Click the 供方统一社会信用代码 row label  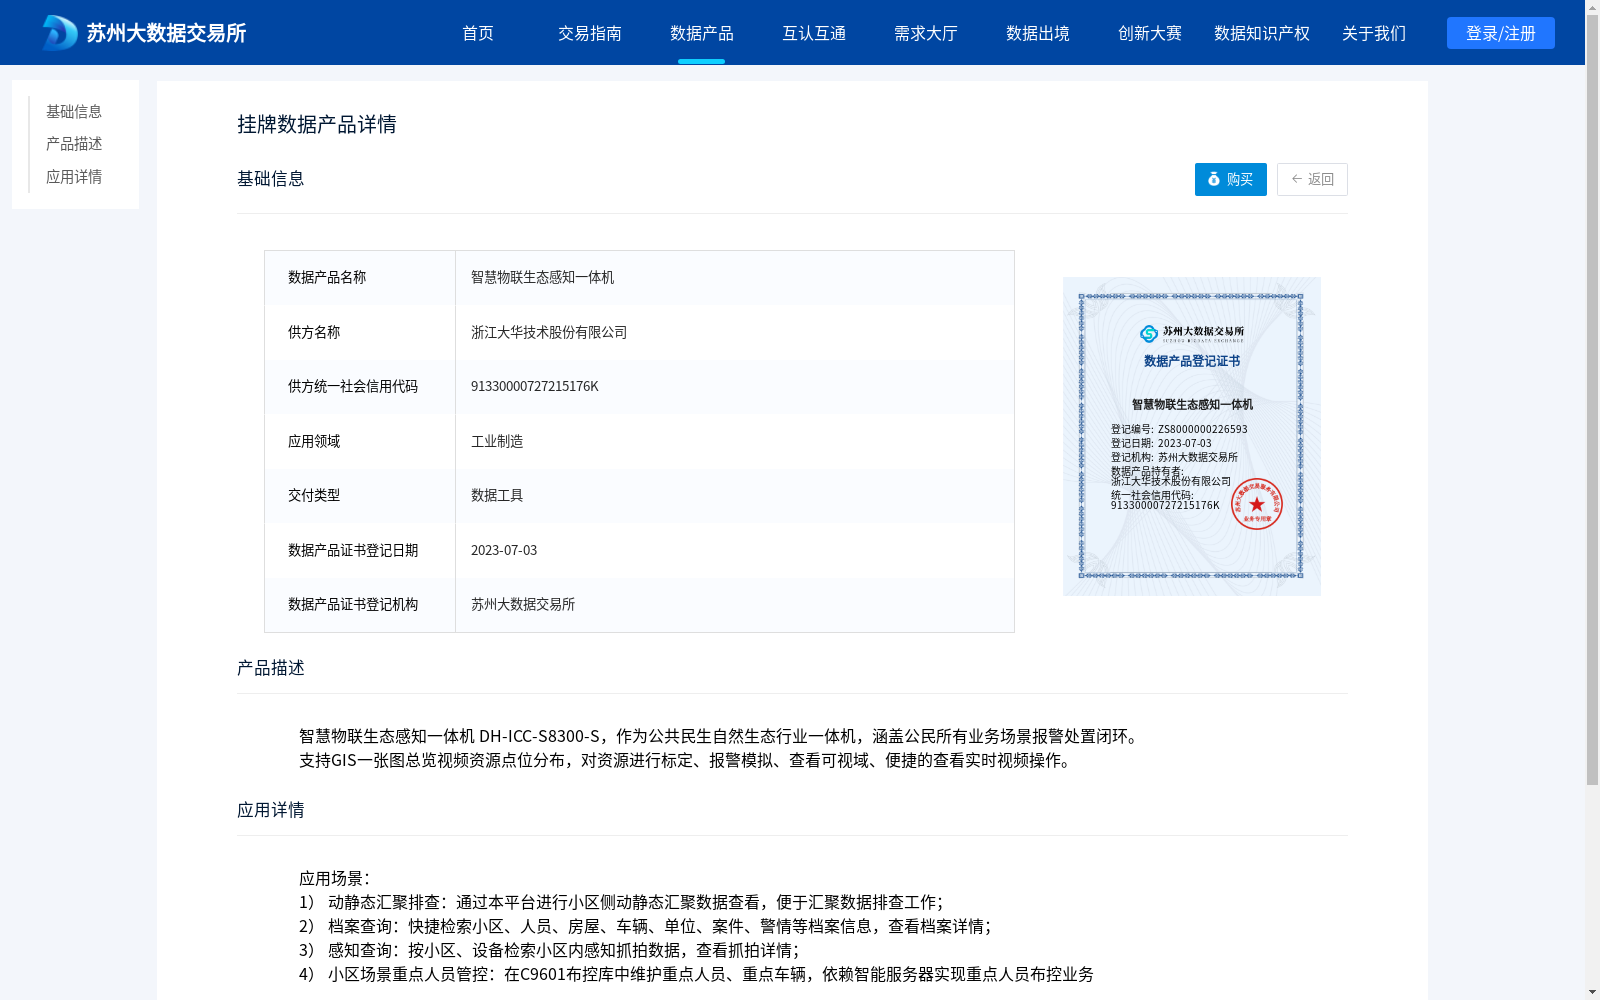[x=353, y=386]
